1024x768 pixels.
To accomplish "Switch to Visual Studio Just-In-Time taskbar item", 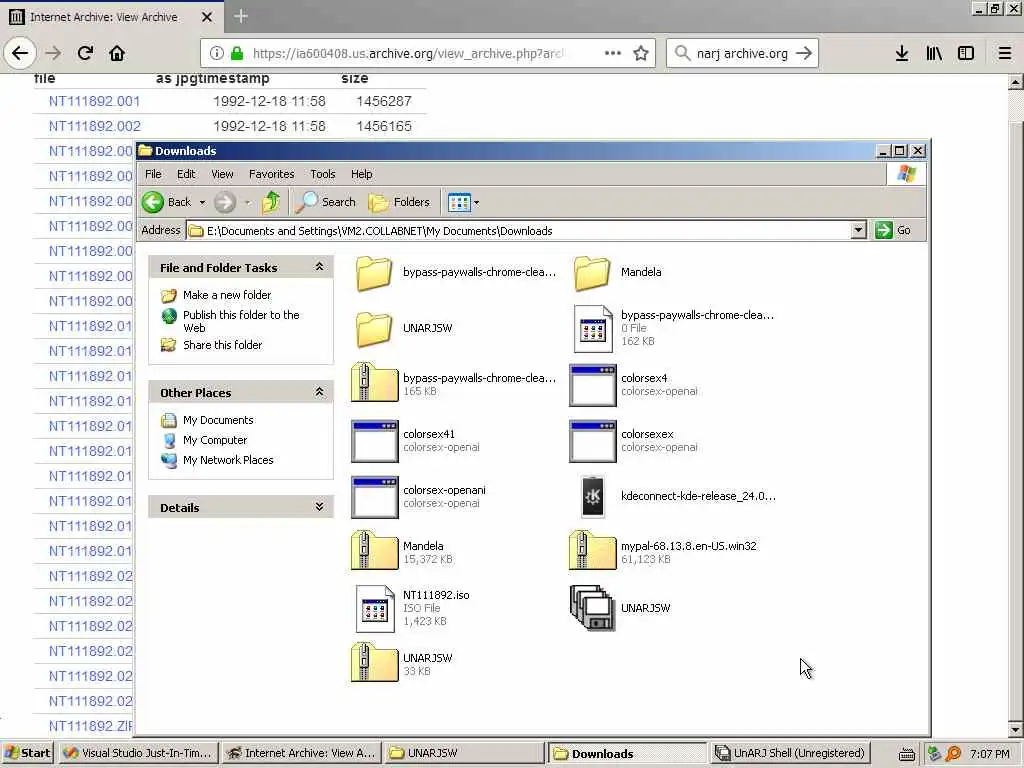I will click(138, 753).
